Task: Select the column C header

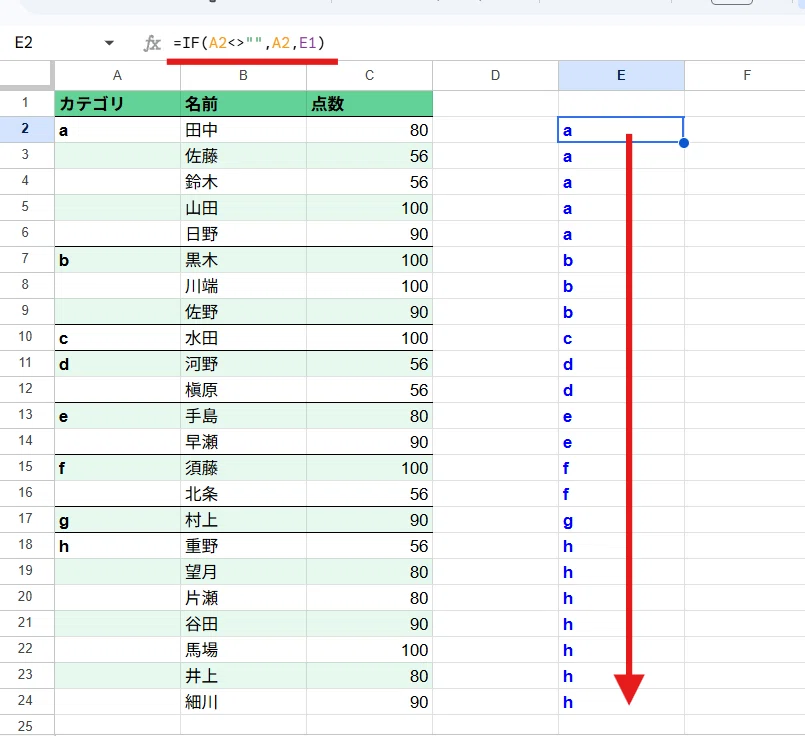Action: click(x=370, y=75)
